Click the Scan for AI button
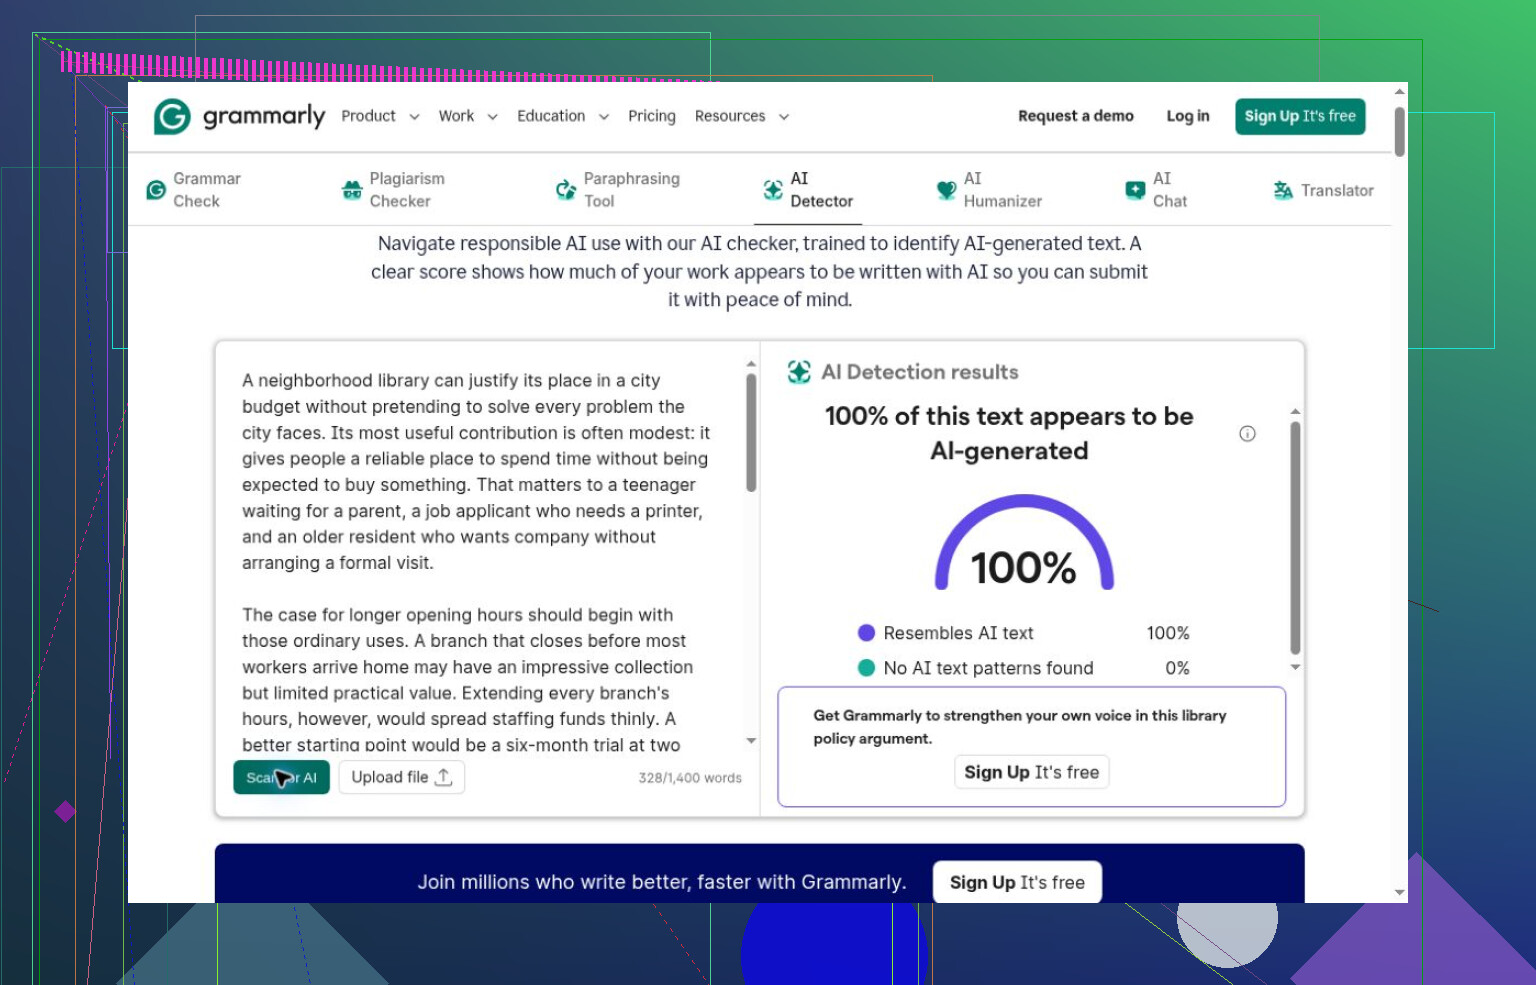The image size is (1536, 985). point(281,777)
